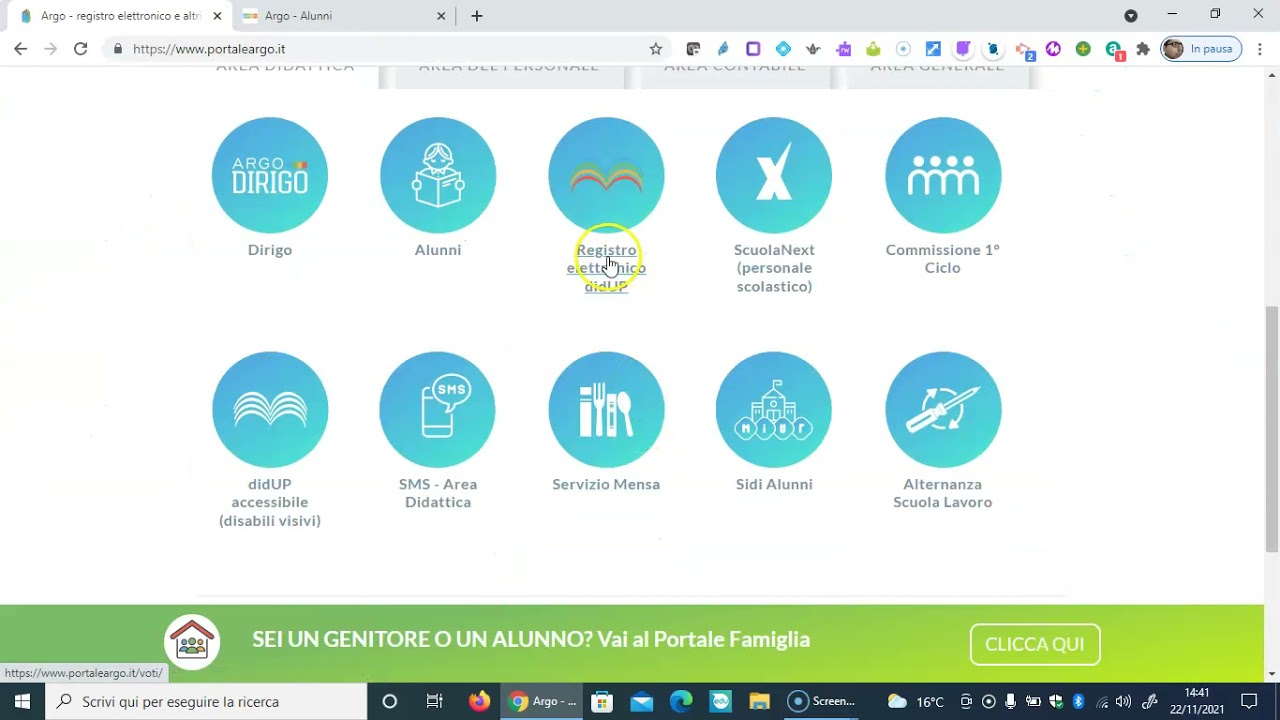The height and width of the screenshot is (720, 1280).
Task: Open a new browser tab
Action: pos(477,16)
